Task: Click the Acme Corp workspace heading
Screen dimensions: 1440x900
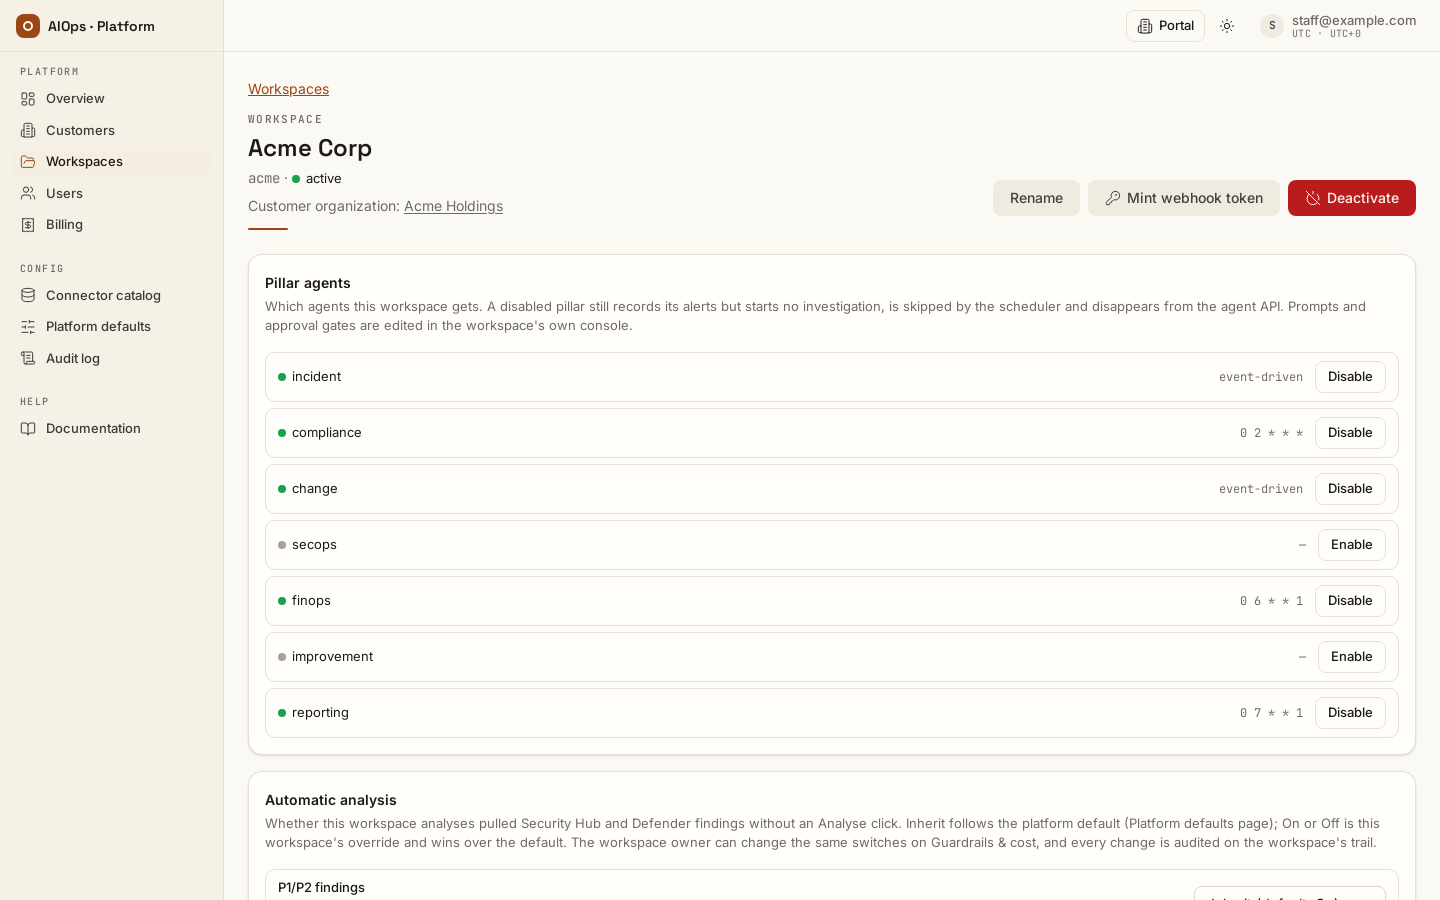Action: point(310,148)
